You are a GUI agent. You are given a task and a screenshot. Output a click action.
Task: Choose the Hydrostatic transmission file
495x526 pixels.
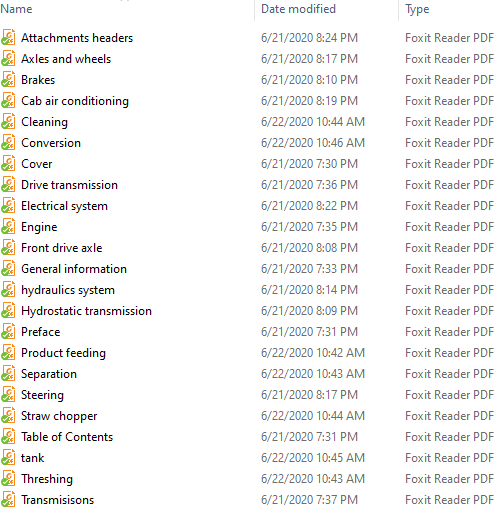click(x=87, y=311)
